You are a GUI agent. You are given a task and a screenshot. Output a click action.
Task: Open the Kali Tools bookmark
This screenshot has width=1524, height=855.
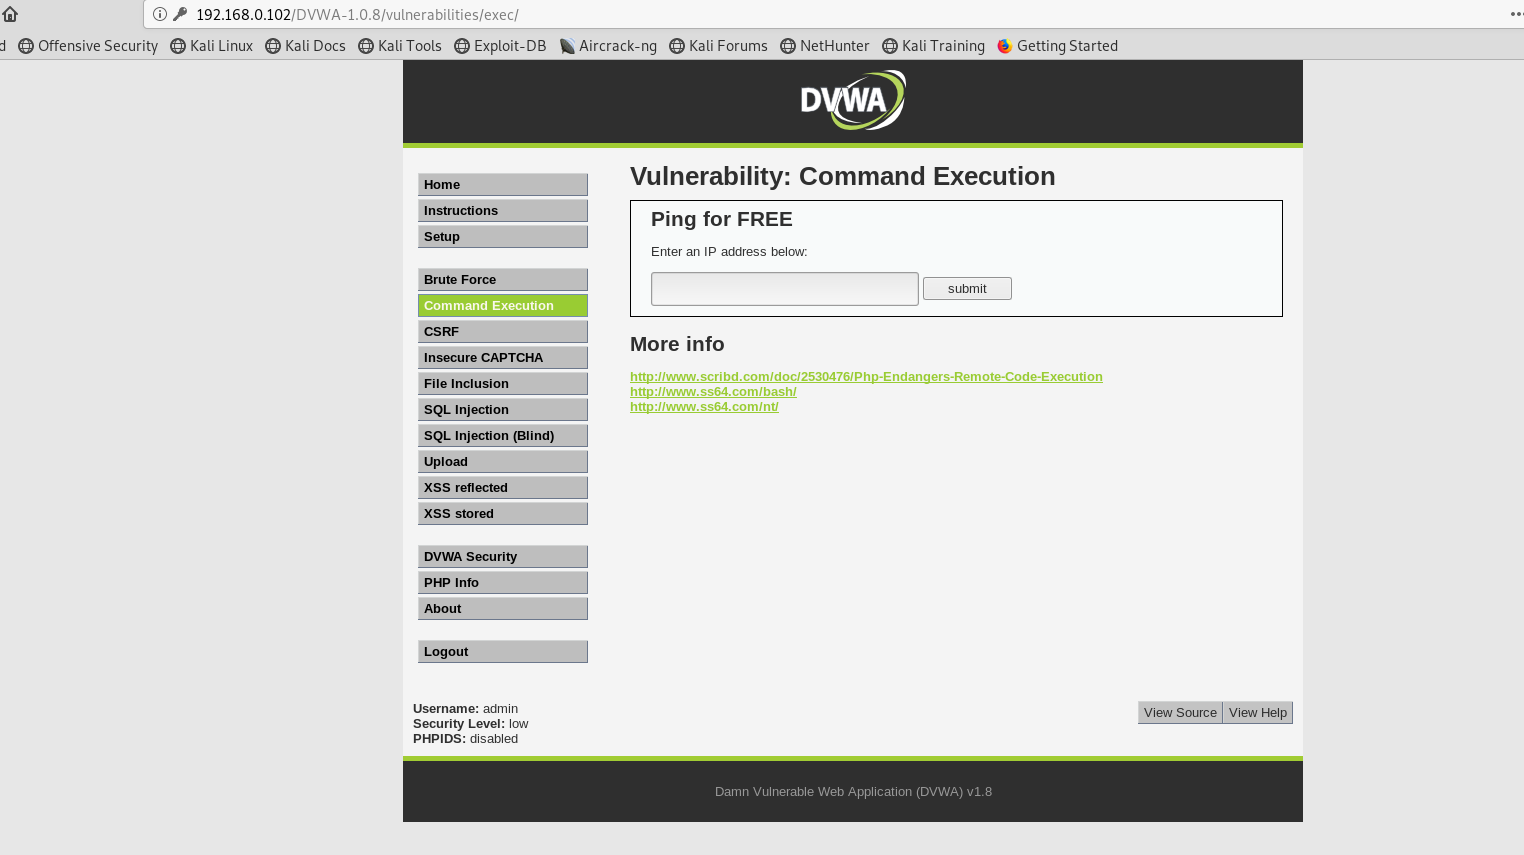tap(400, 46)
